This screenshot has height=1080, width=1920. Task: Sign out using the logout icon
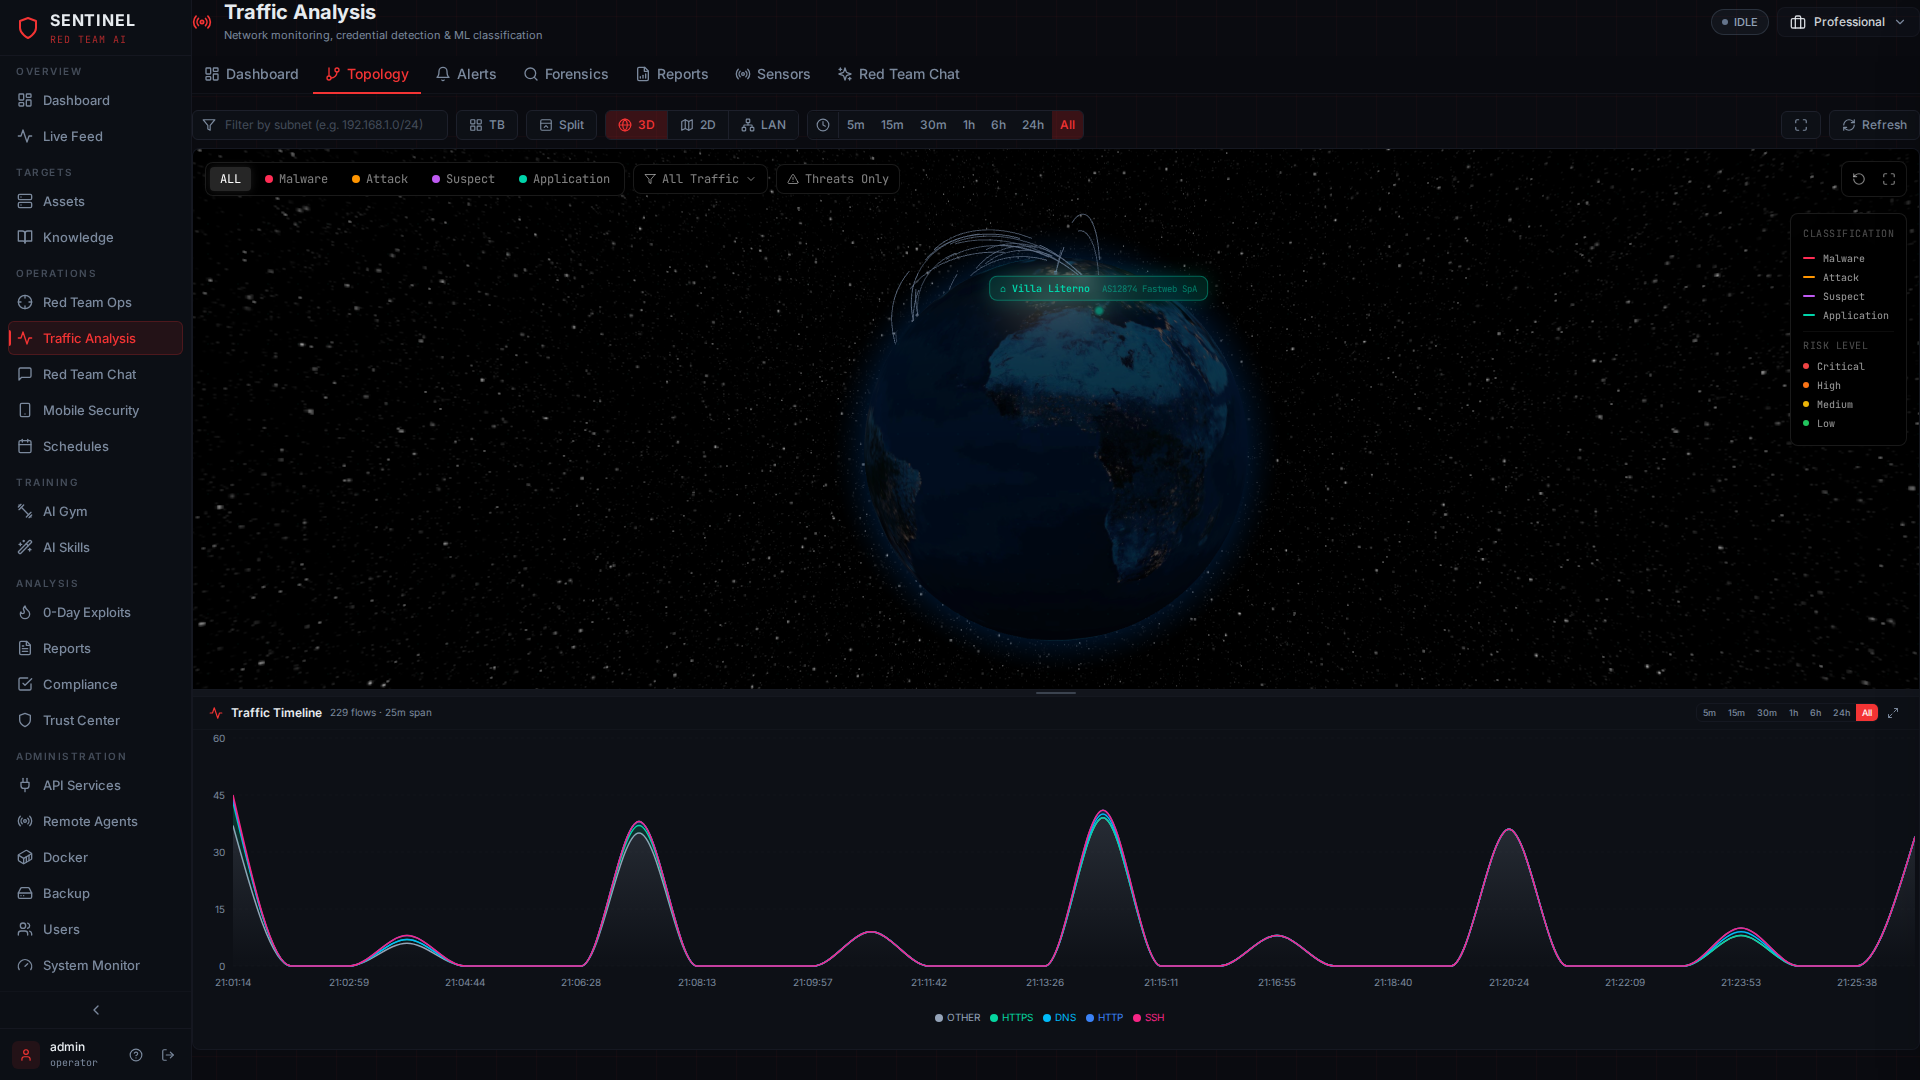click(167, 1055)
